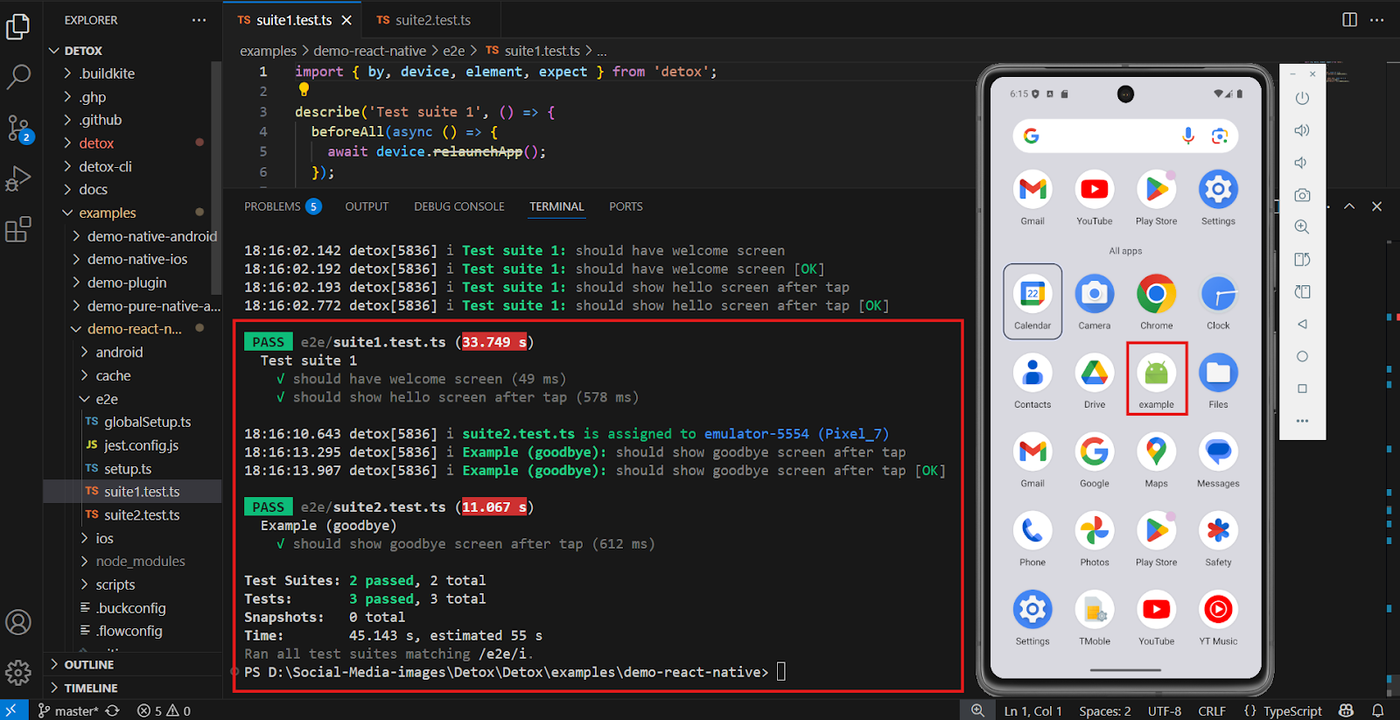The width and height of the screenshot is (1400, 720).
Task: Click emulator volume down icon
Action: [x=1302, y=162]
